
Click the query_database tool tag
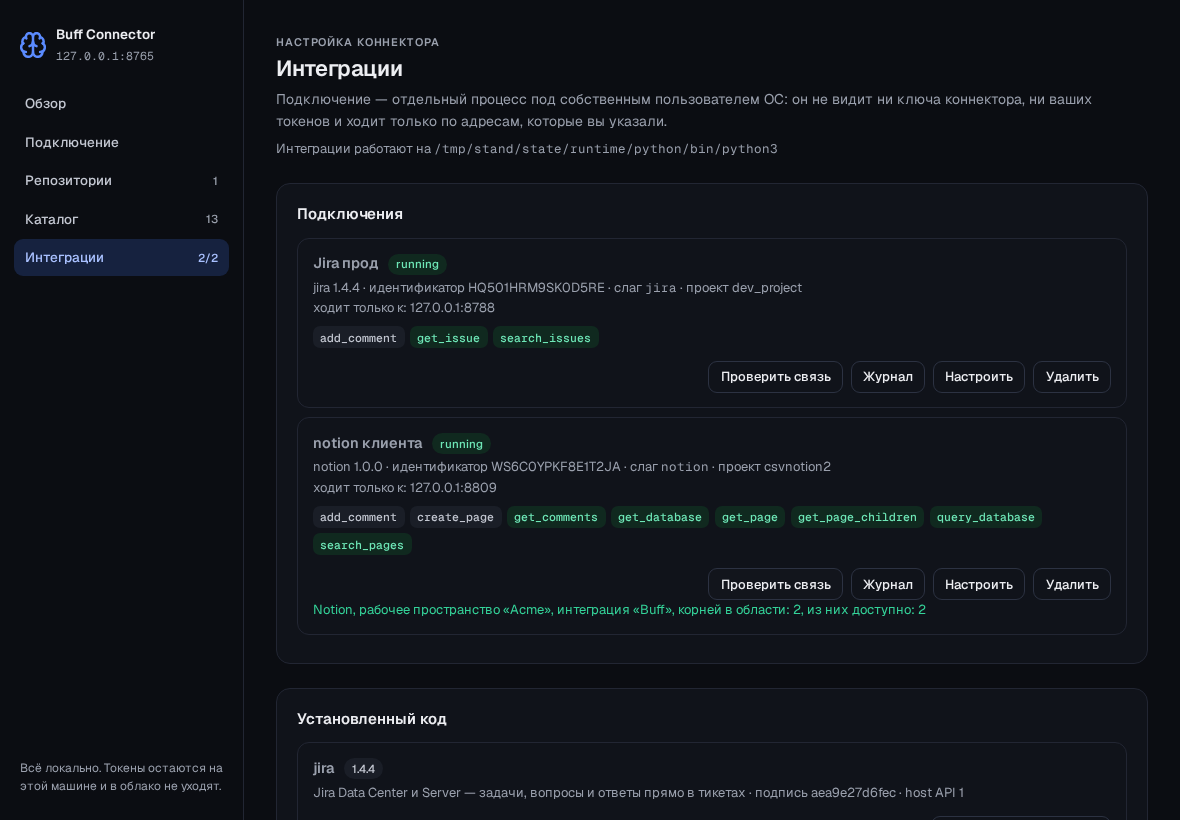(x=985, y=517)
